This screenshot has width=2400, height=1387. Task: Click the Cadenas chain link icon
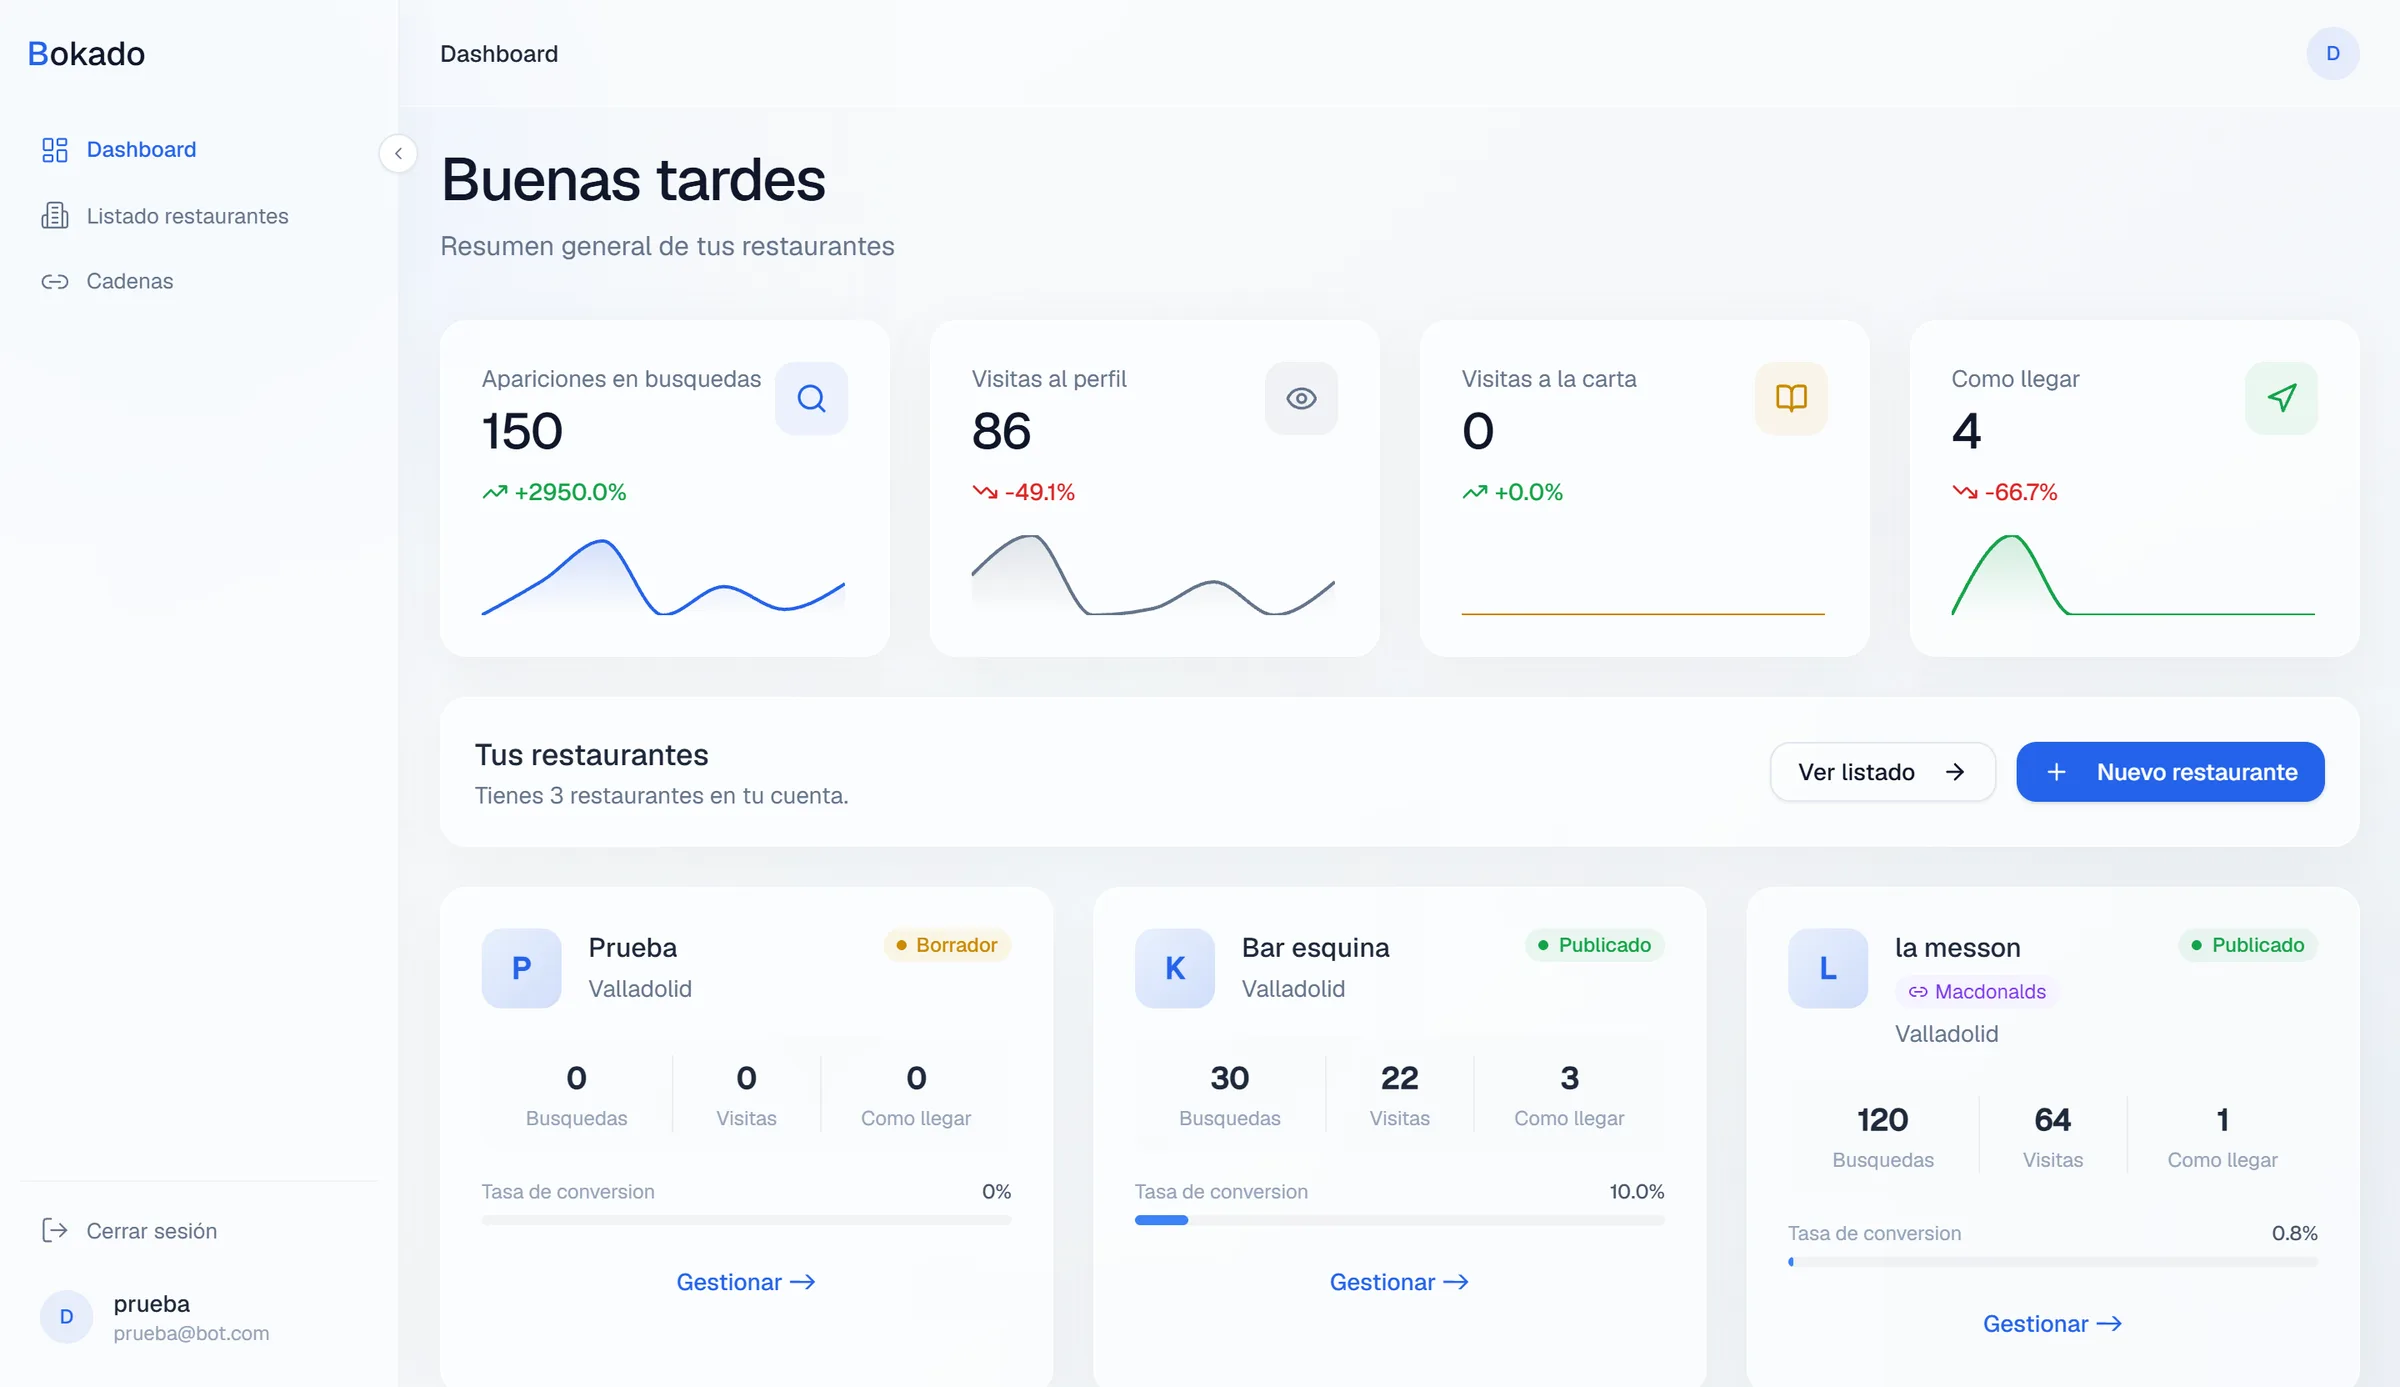tap(55, 282)
